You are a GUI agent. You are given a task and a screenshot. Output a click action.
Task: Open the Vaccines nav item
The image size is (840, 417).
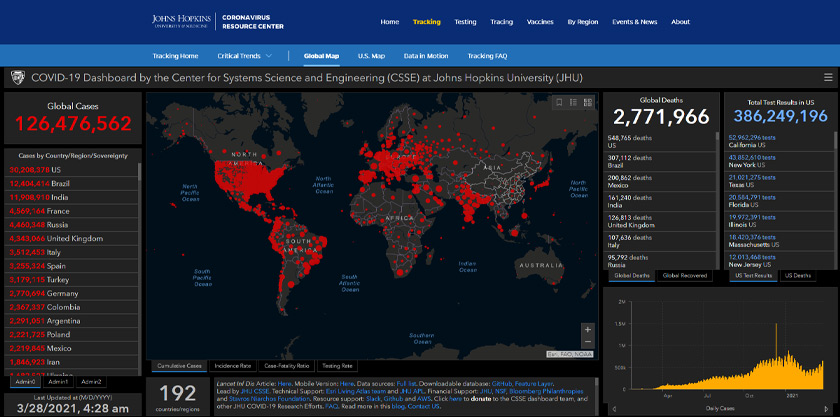click(540, 22)
